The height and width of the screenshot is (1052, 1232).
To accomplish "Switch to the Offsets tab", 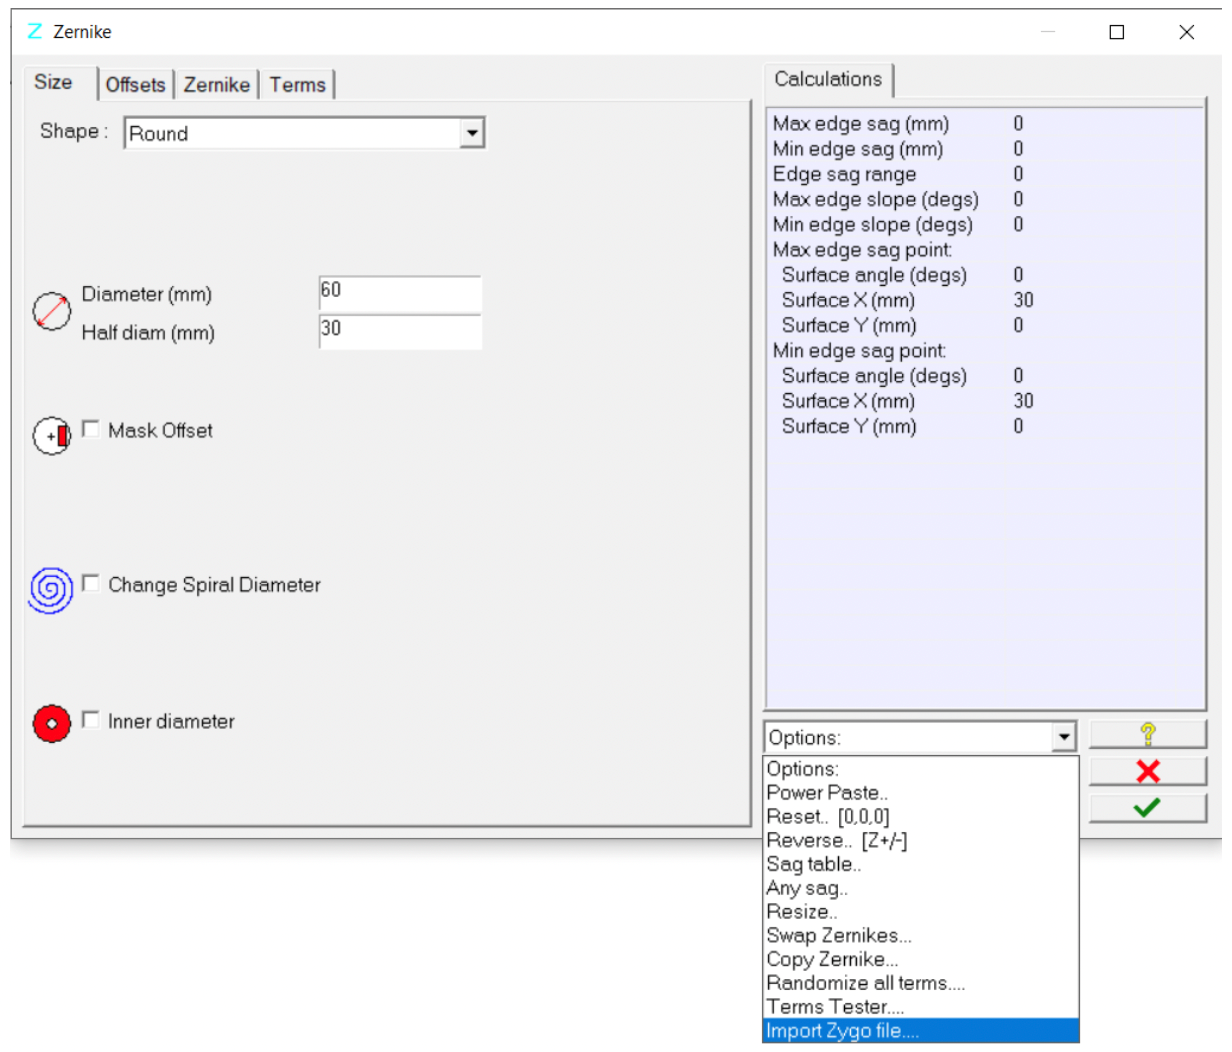I will (135, 85).
